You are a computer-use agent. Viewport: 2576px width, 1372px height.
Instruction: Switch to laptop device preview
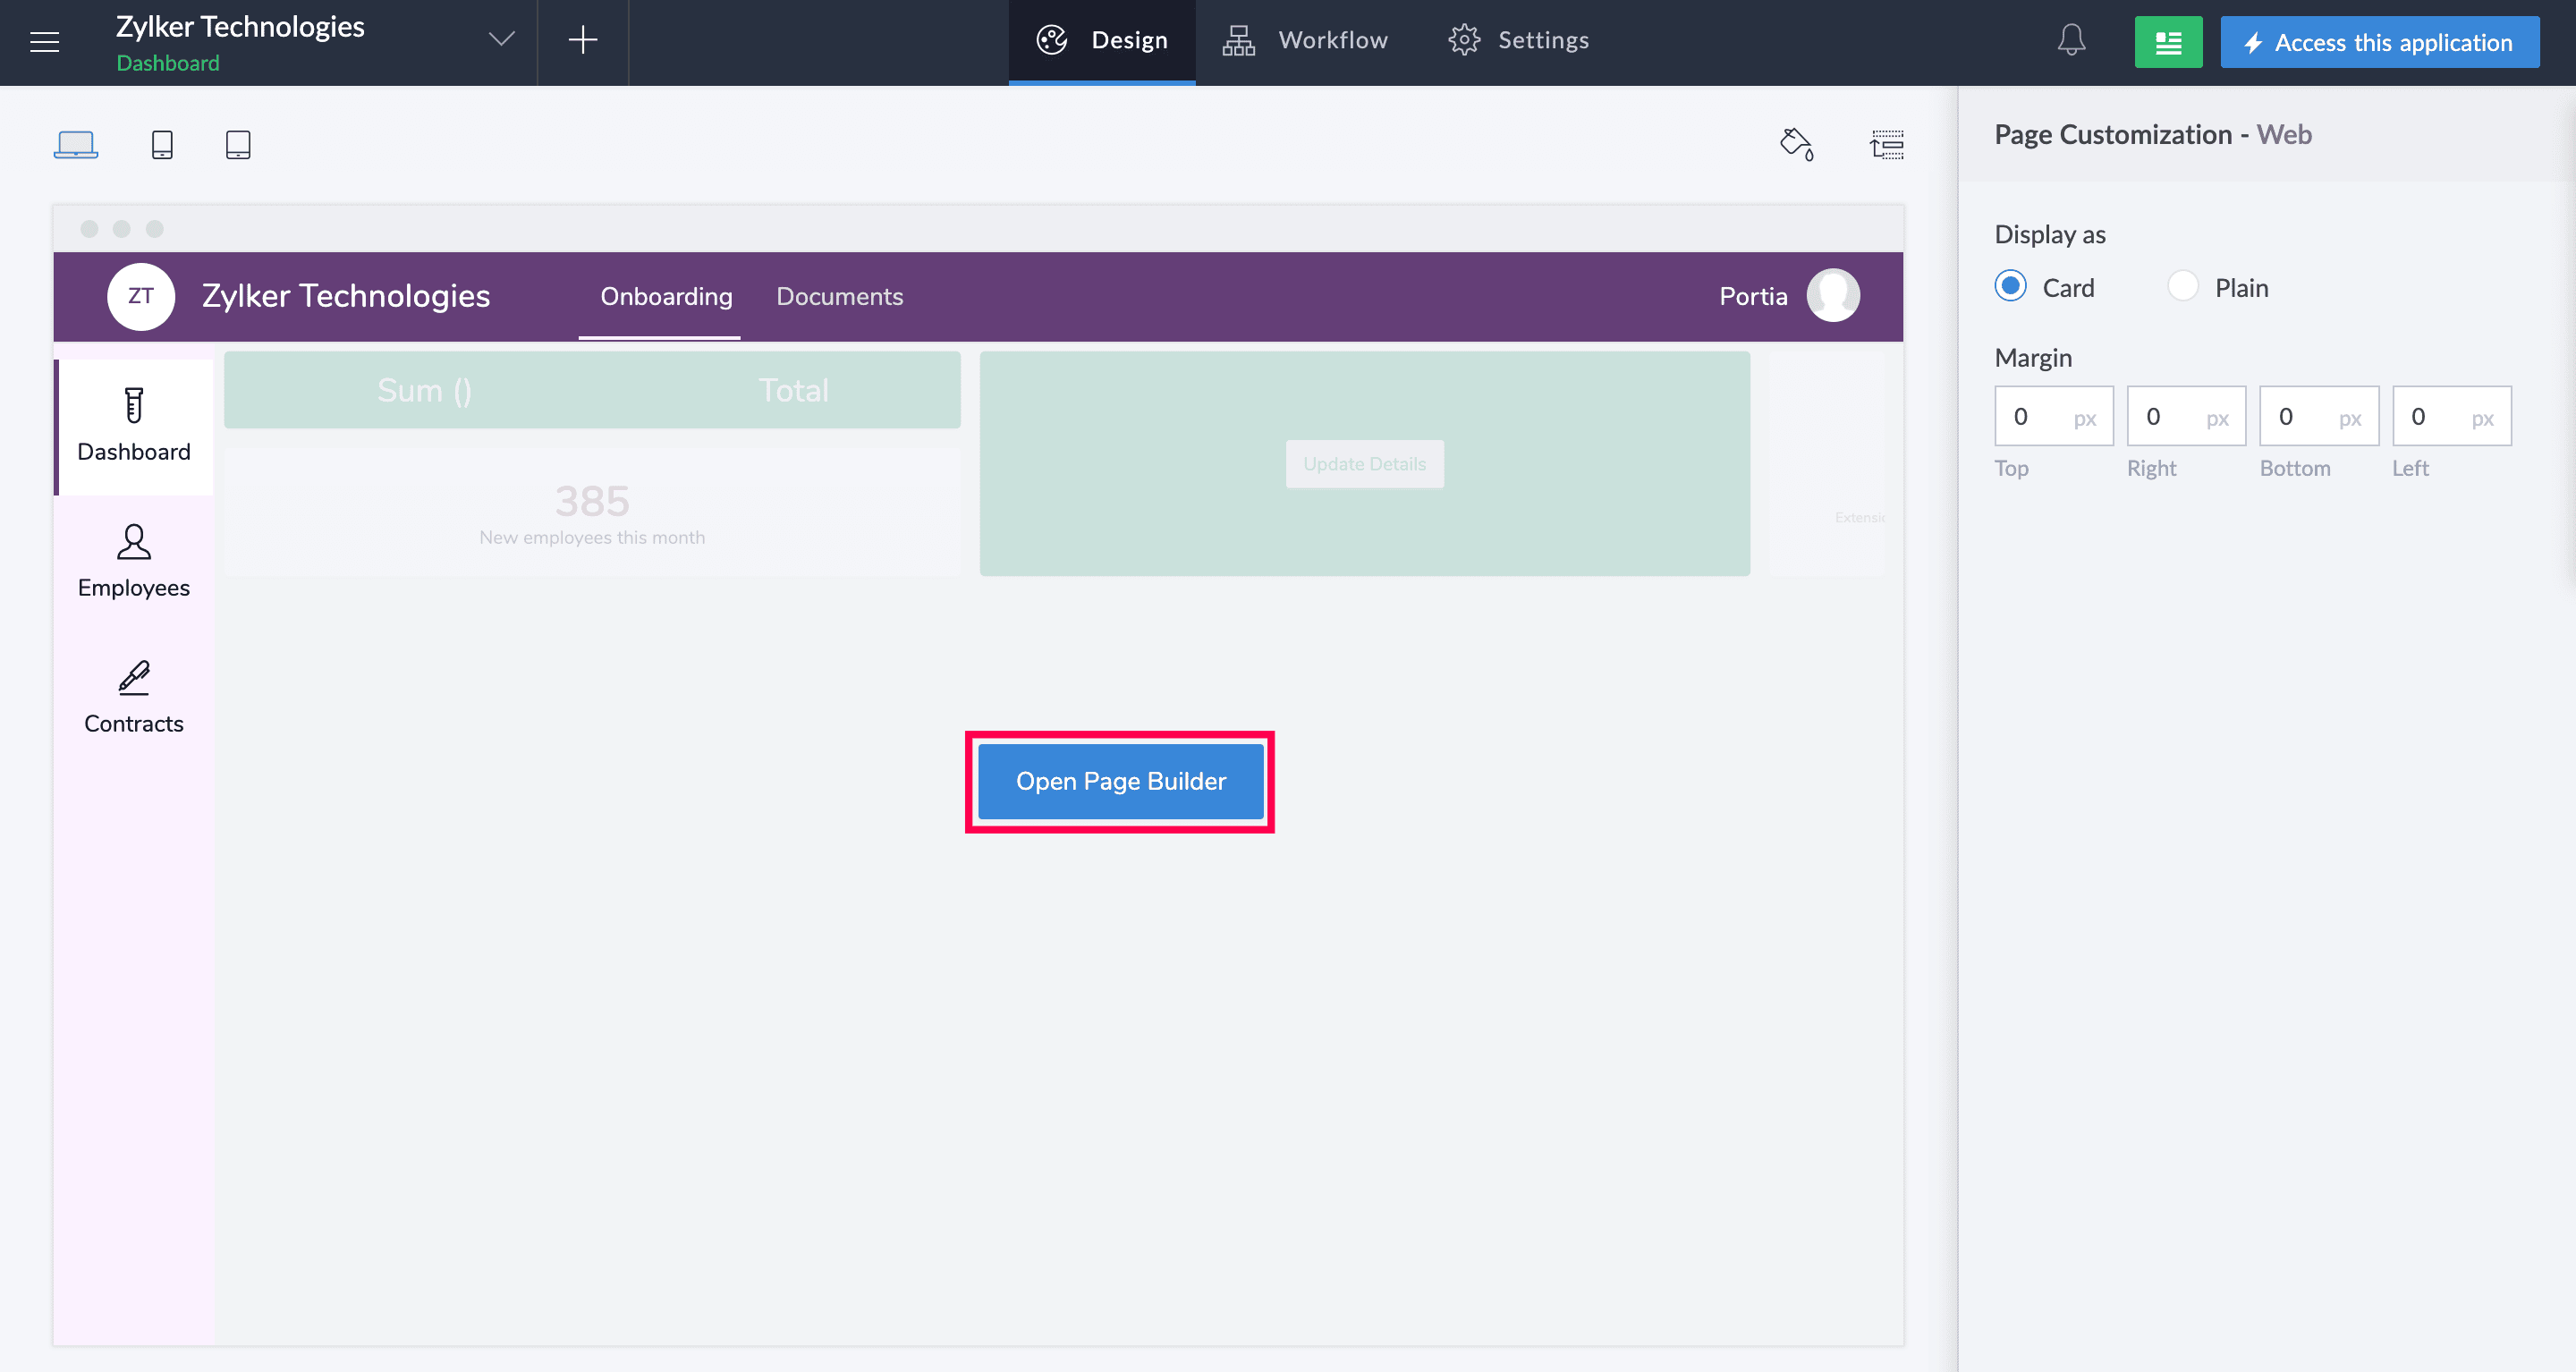75,145
